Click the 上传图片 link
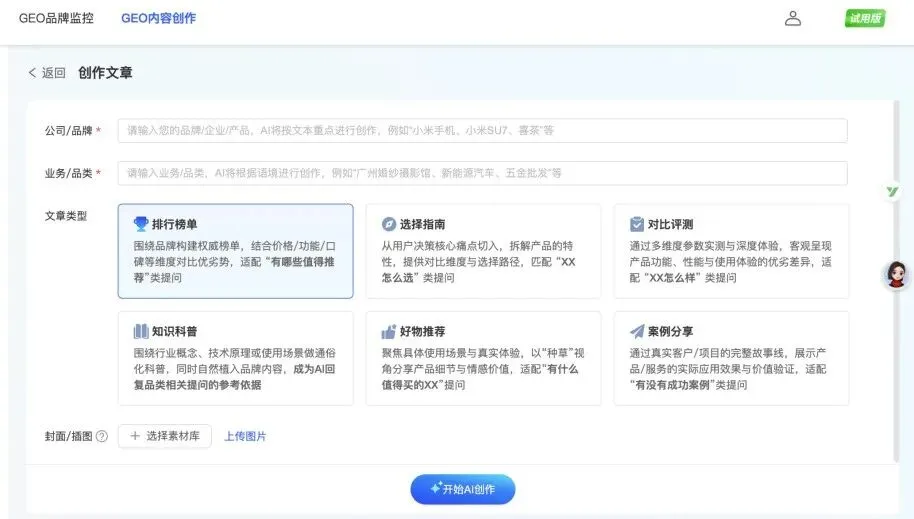 click(x=245, y=436)
